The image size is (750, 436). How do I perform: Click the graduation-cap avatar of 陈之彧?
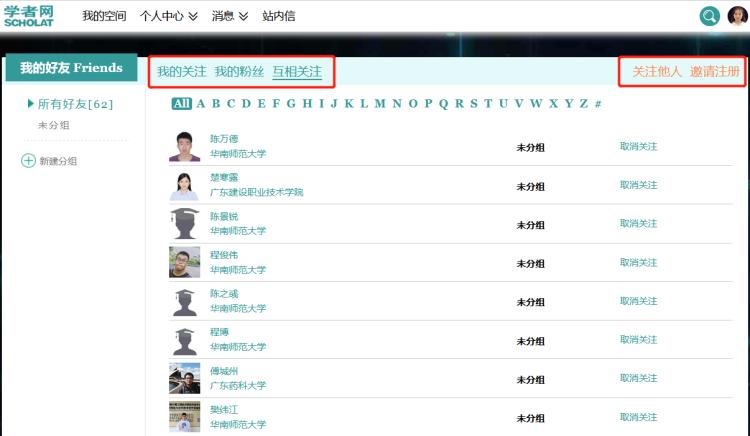point(185,301)
